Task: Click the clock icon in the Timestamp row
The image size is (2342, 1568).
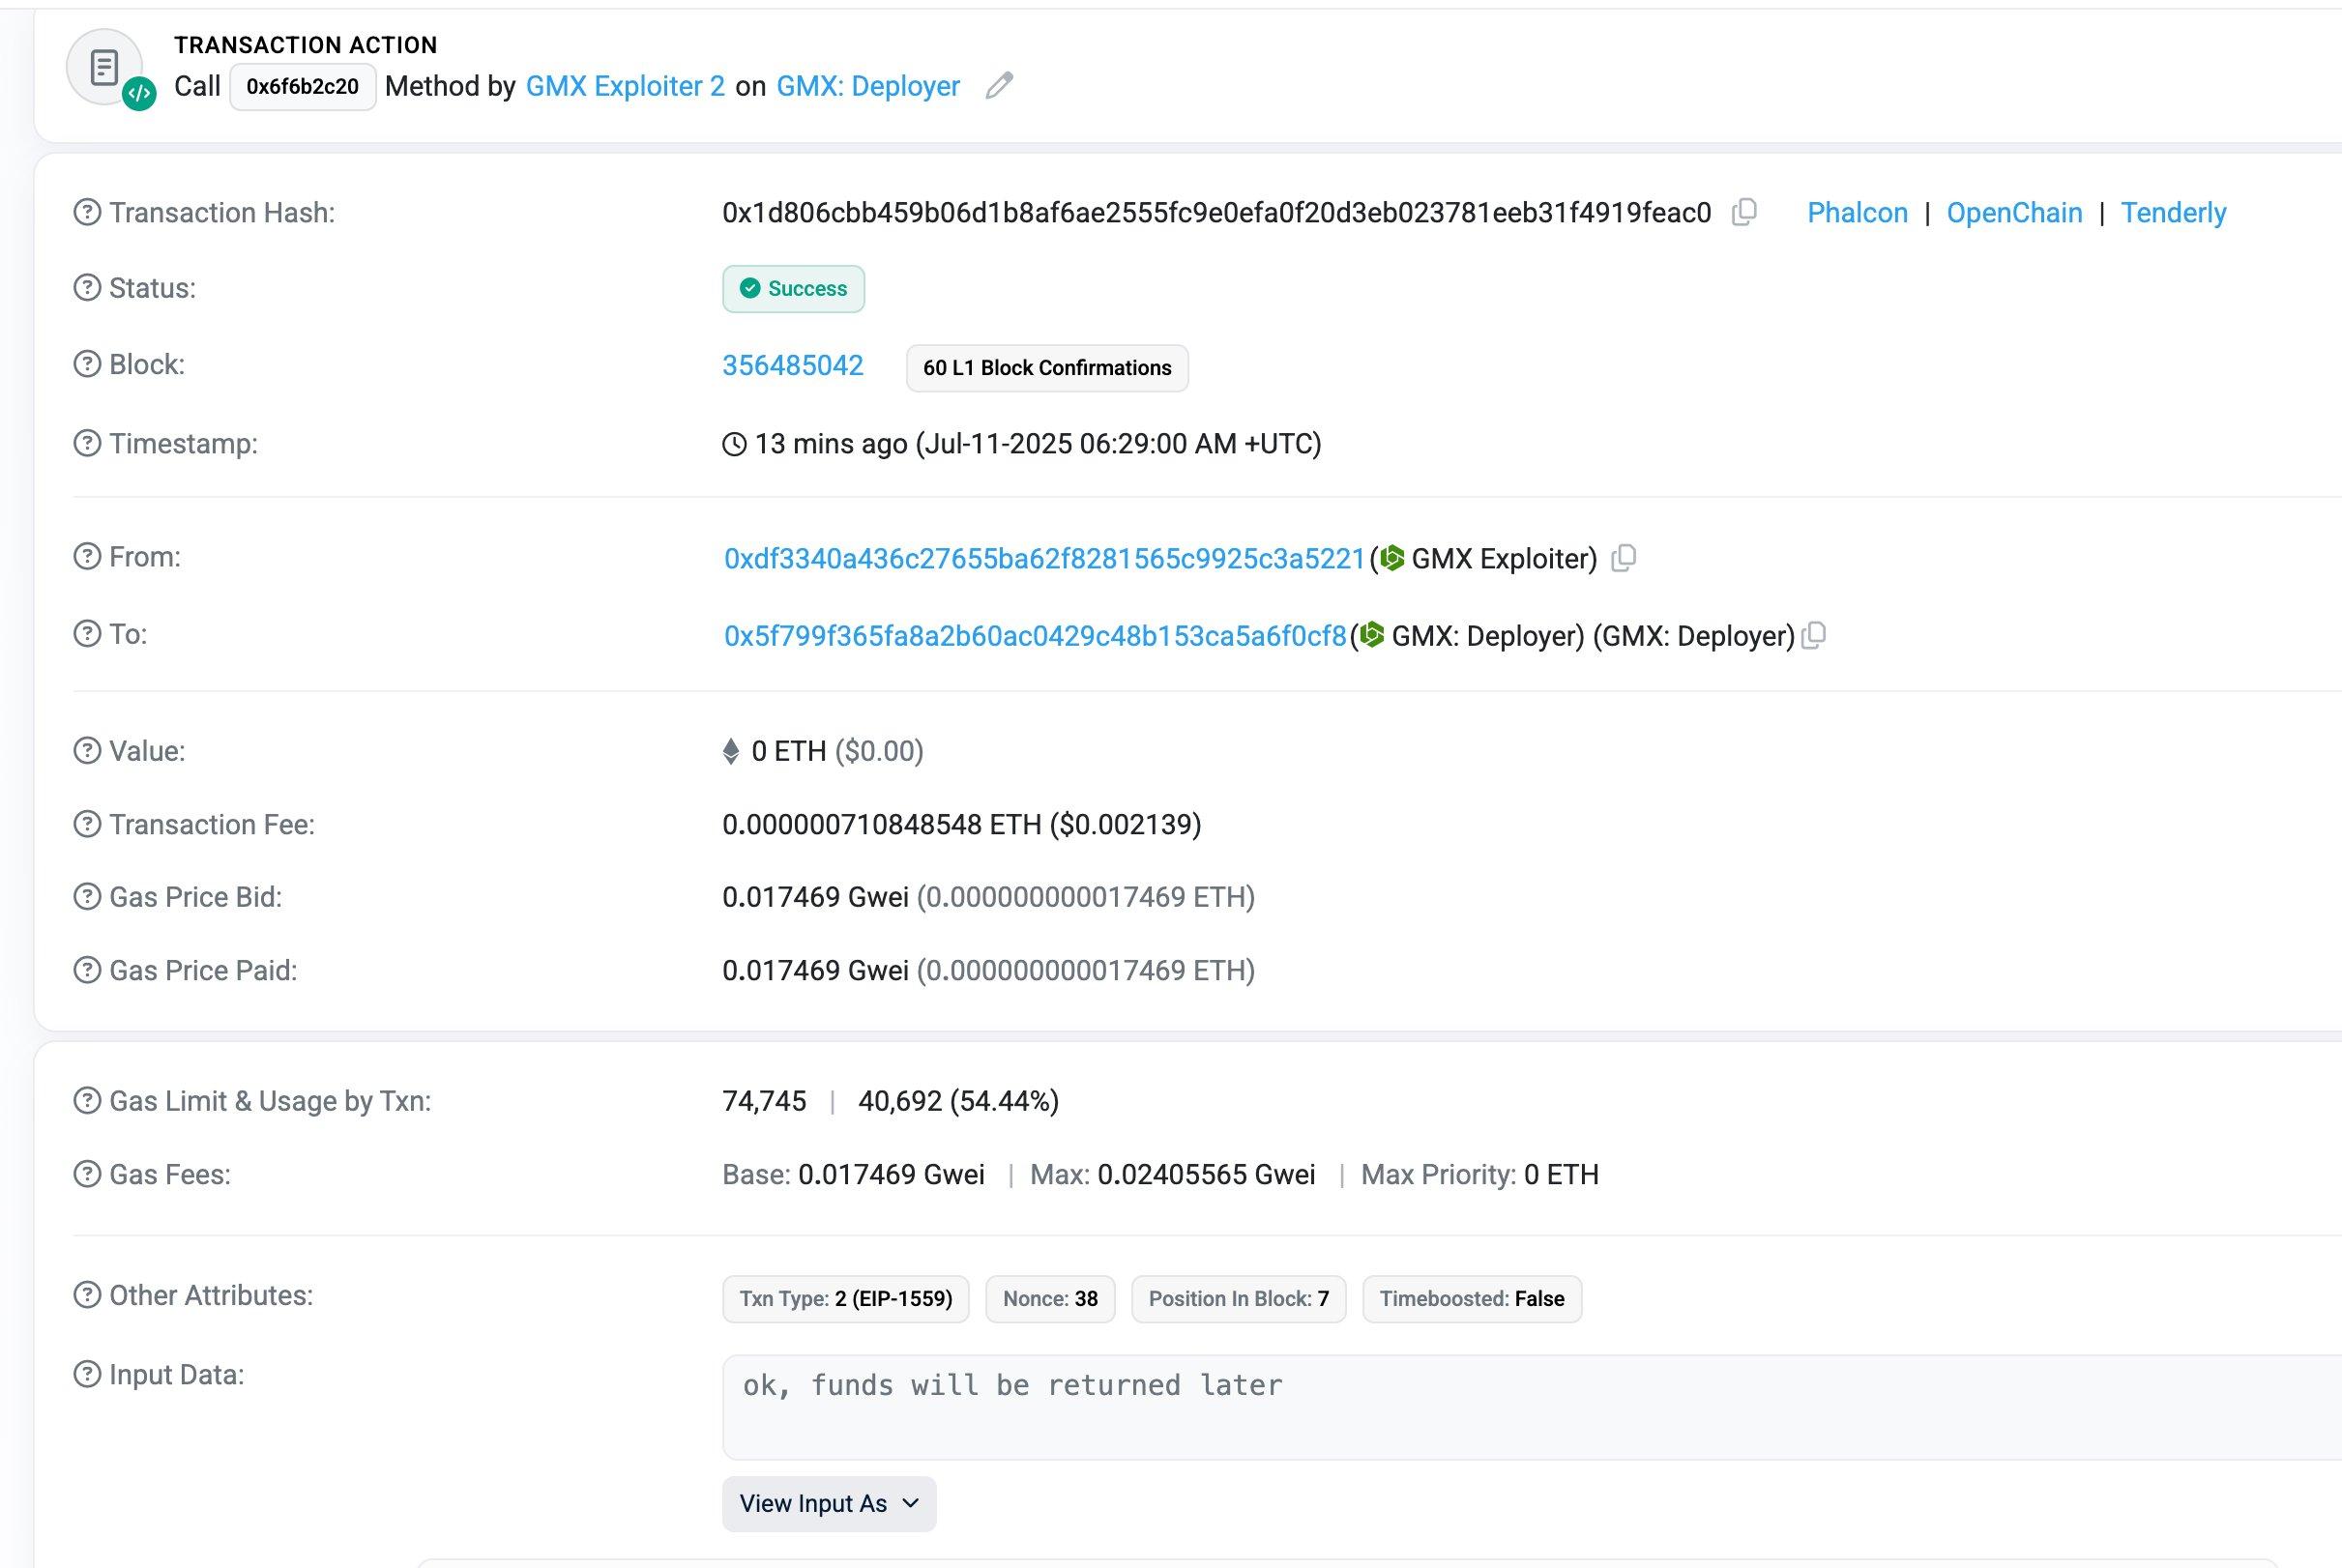Action: [x=734, y=444]
